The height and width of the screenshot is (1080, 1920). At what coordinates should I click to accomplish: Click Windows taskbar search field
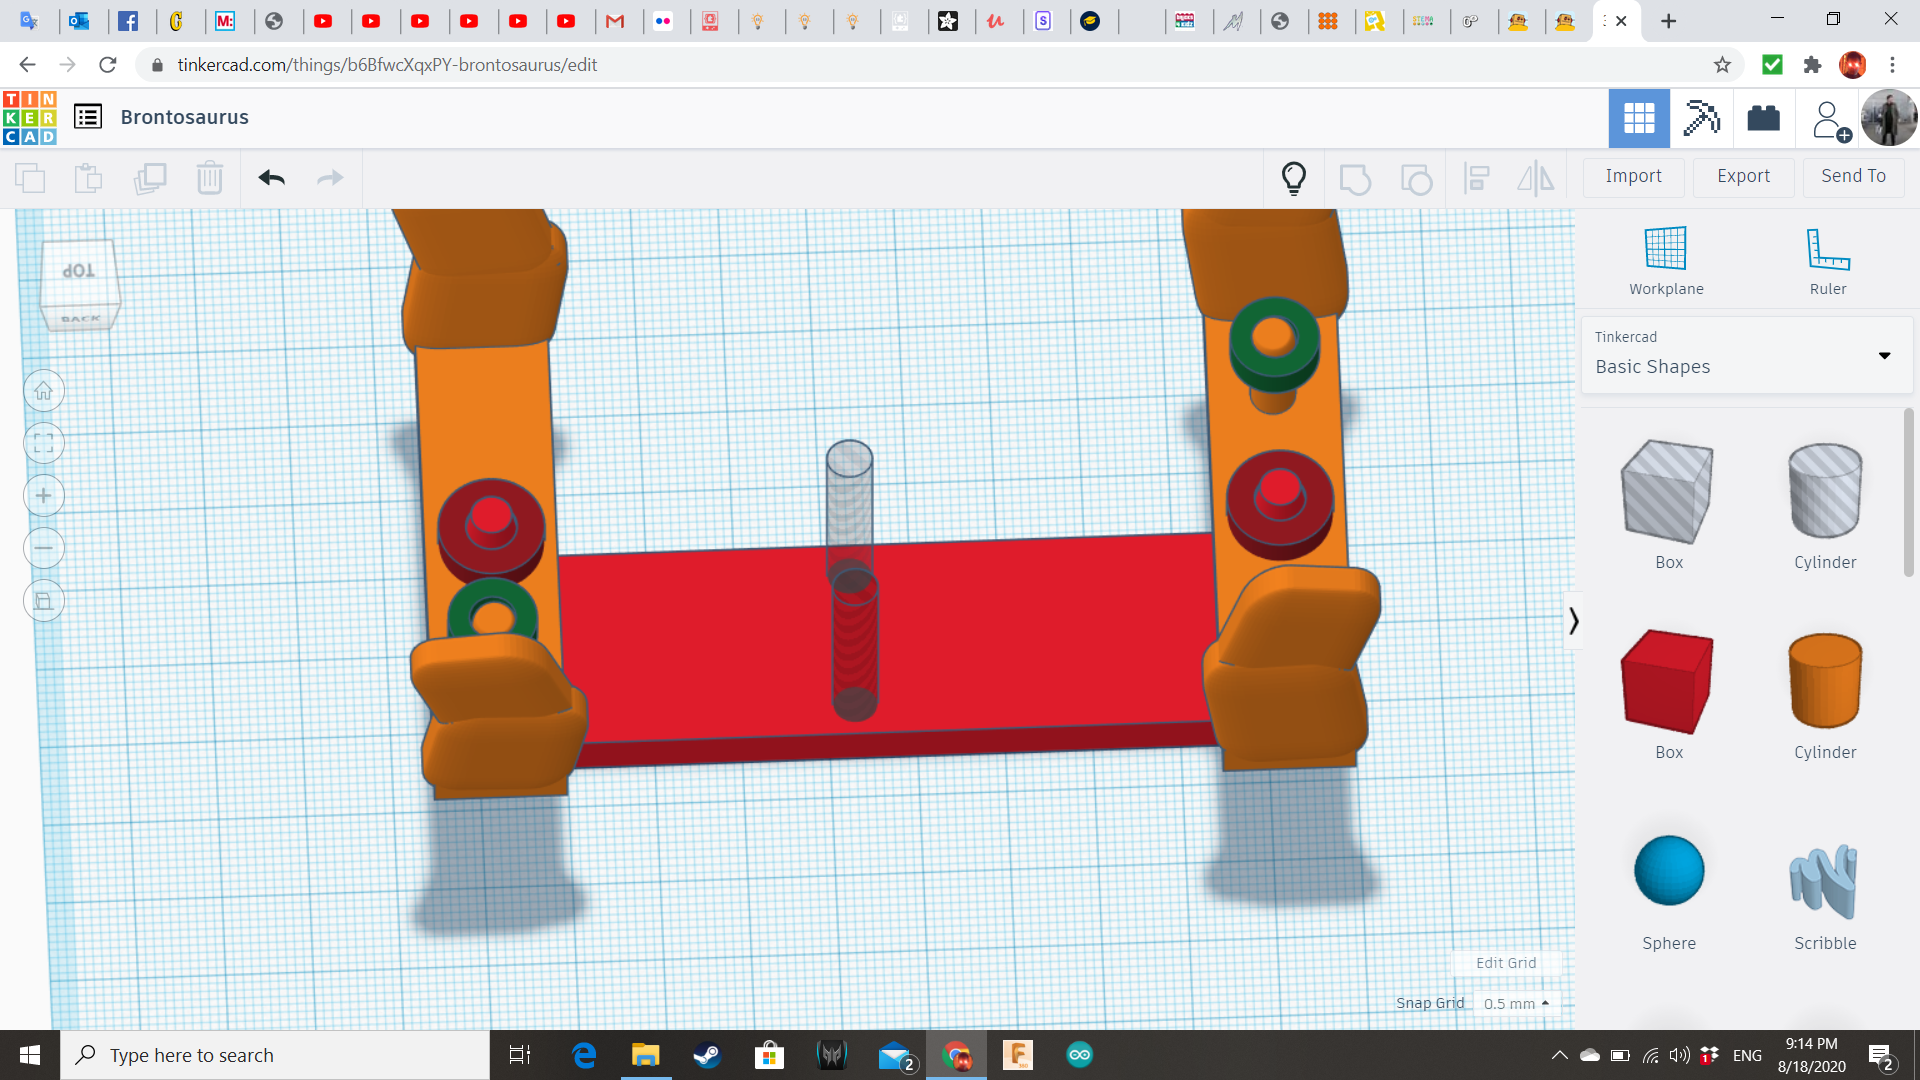pos(275,1055)
